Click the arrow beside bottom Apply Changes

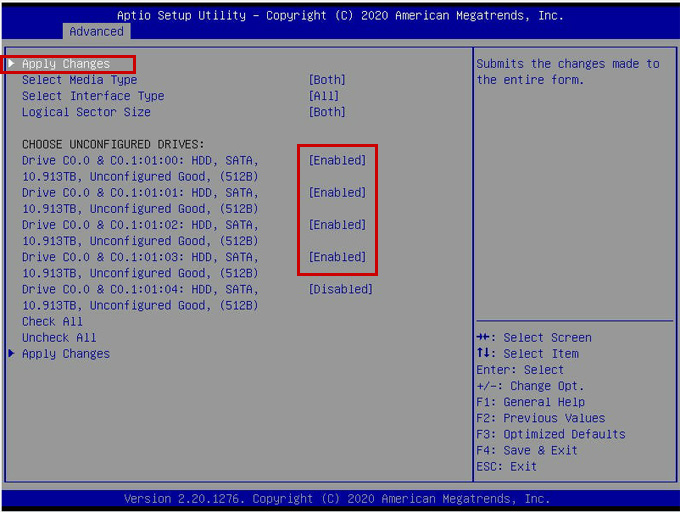(11, 354)
